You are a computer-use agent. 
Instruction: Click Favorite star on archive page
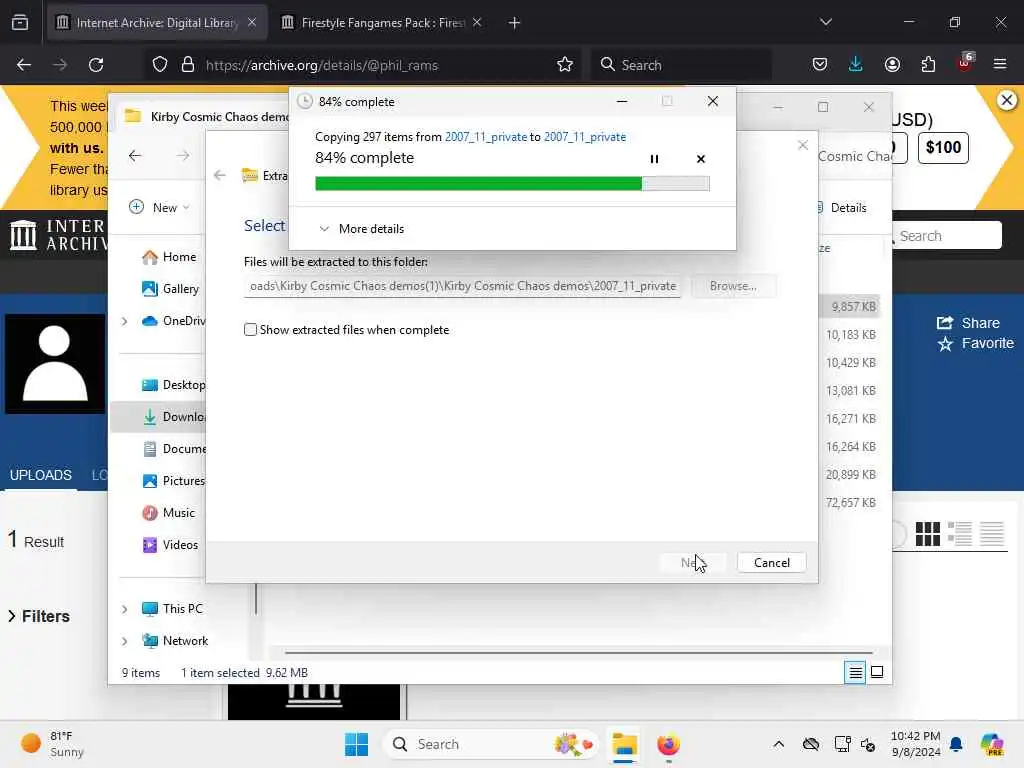point(976,343)
